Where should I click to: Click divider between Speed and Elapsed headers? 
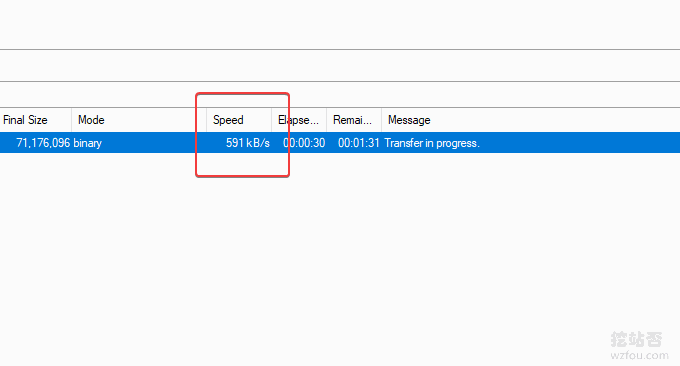271,120
